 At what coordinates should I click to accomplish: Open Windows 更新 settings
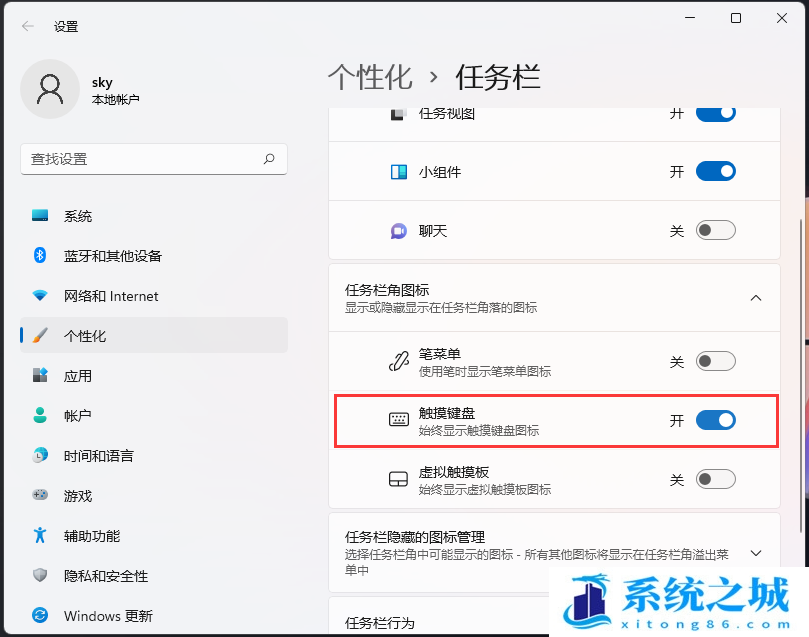[x=154, y=615]
